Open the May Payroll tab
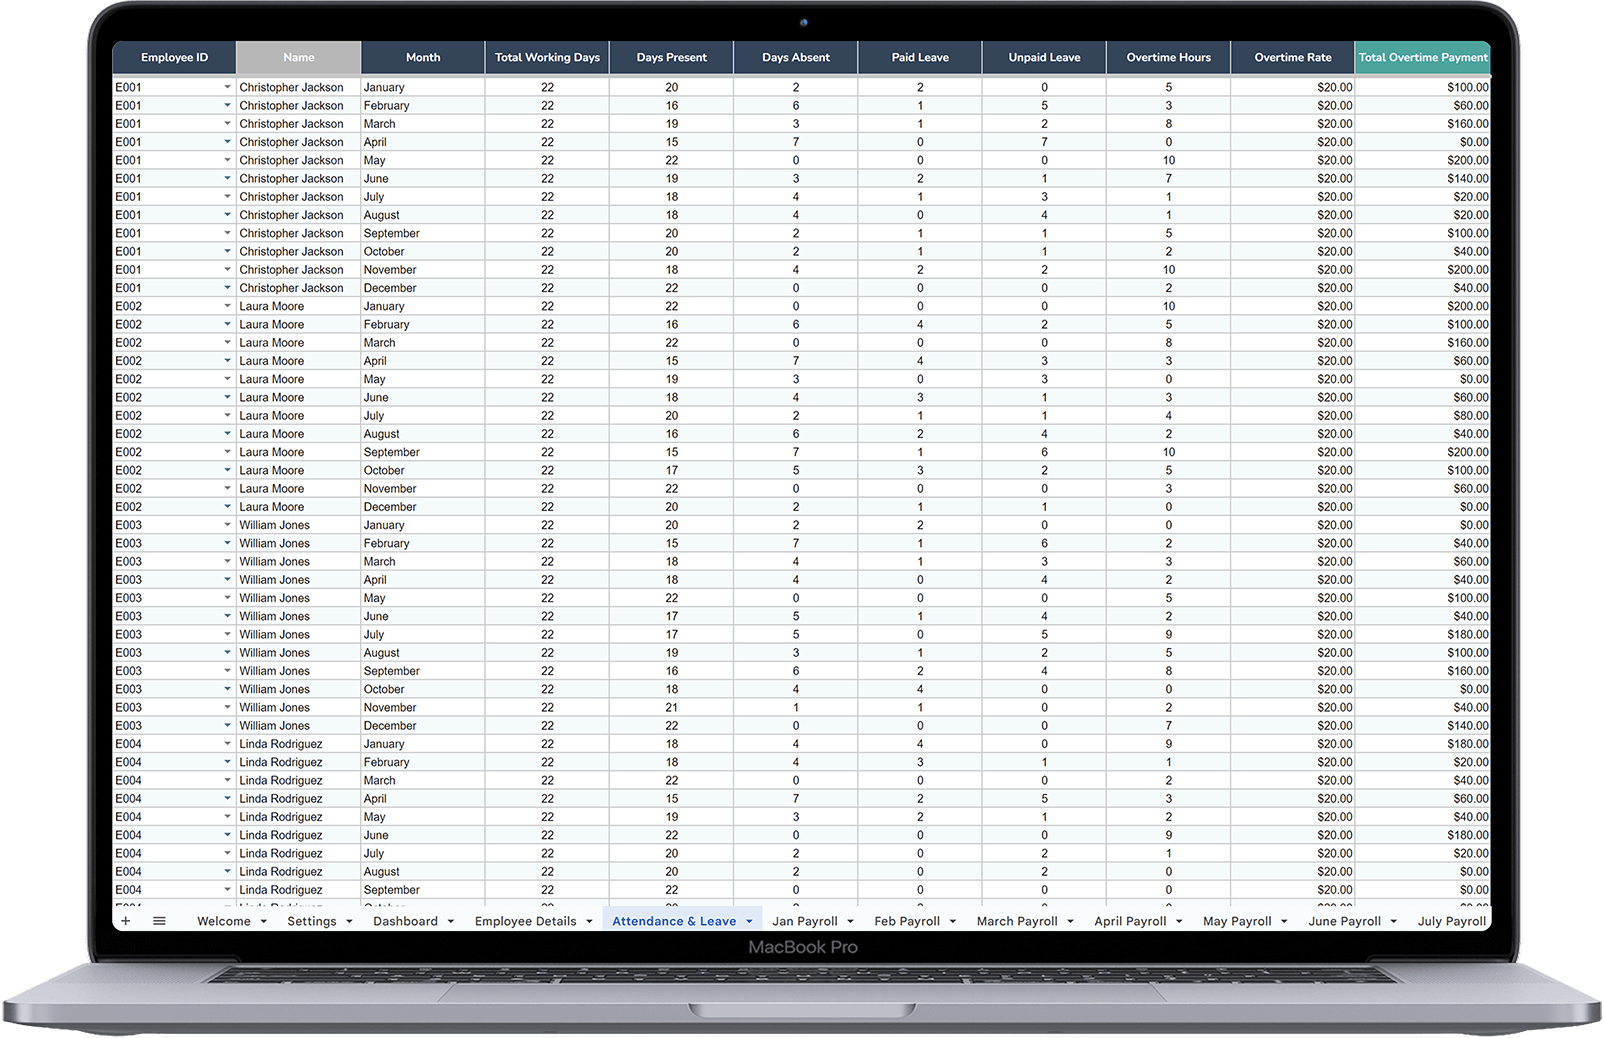Screen dimensions: 1604x1038 coord(1237,921)
